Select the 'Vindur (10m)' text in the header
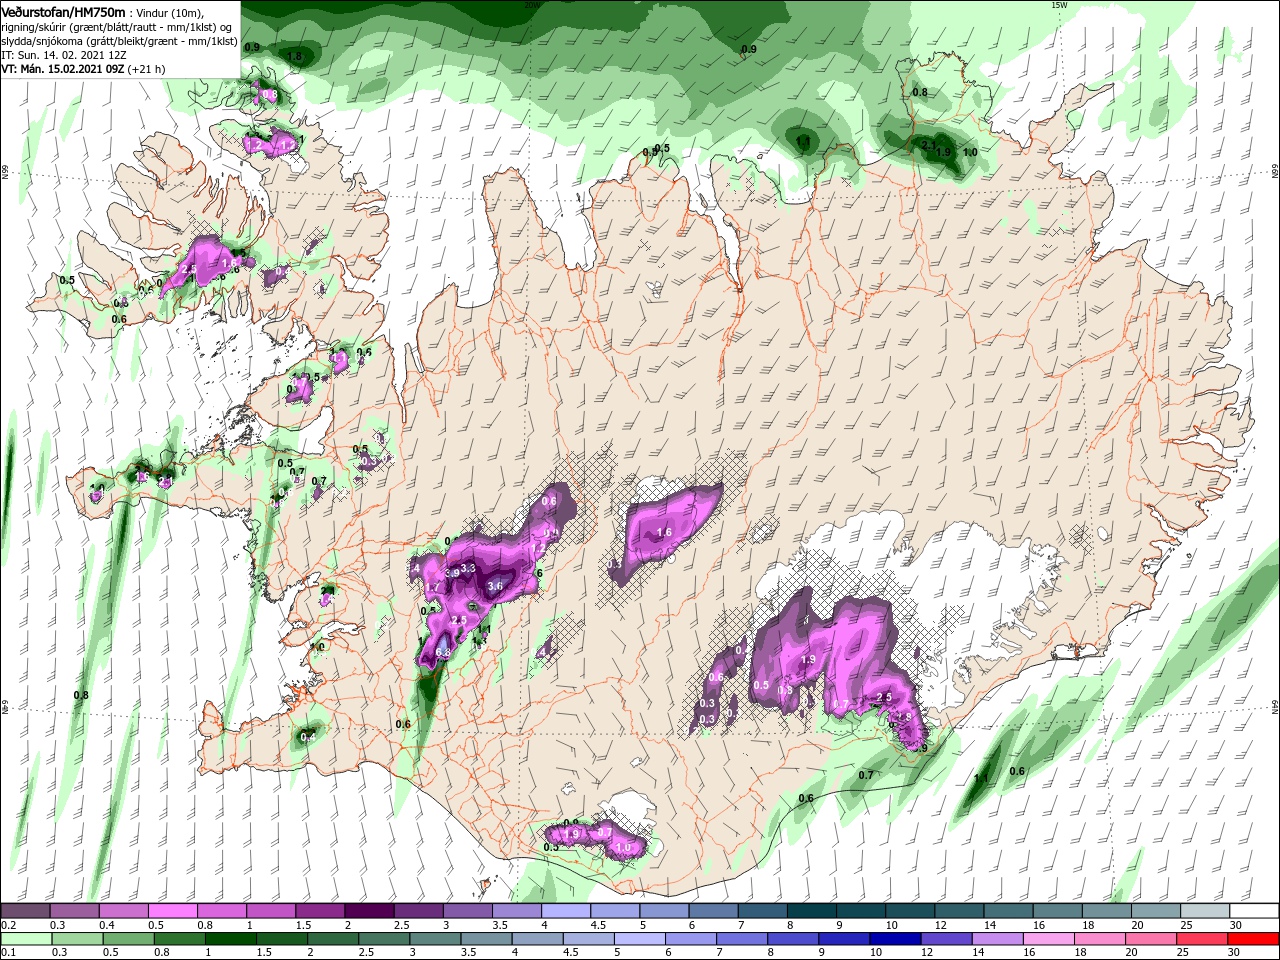The image size is (1280, 960). (168, 12)
